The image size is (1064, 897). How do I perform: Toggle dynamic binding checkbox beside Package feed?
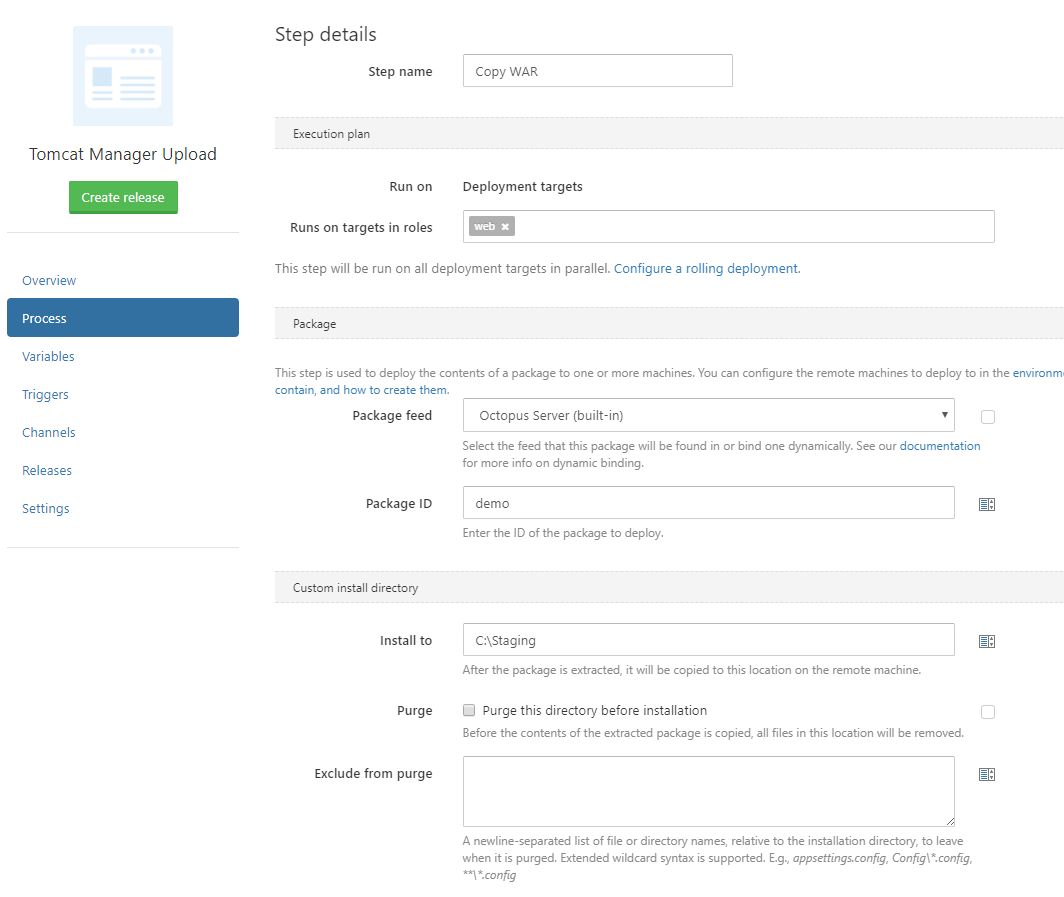click(x=988, y=417)
